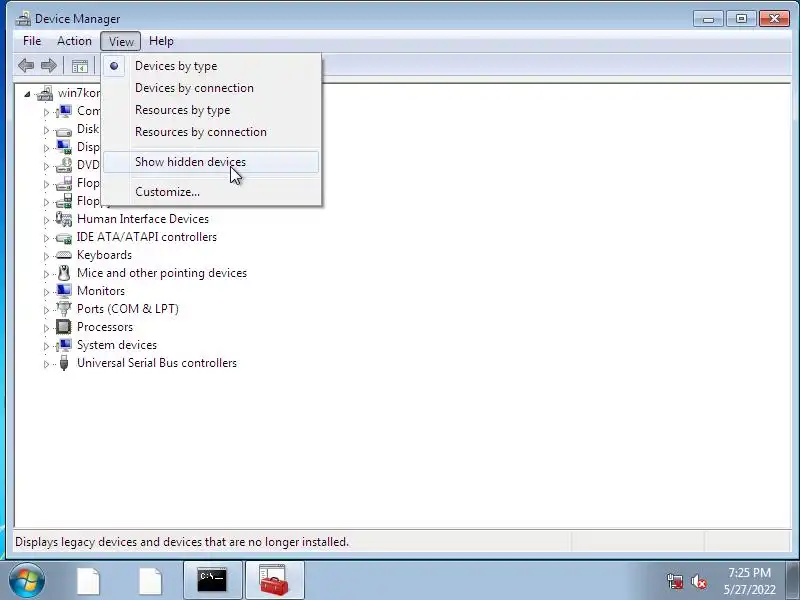The image size is (800, 600).
Task: Click the Forward arrow toolbar icon
Action: [48, 65]
